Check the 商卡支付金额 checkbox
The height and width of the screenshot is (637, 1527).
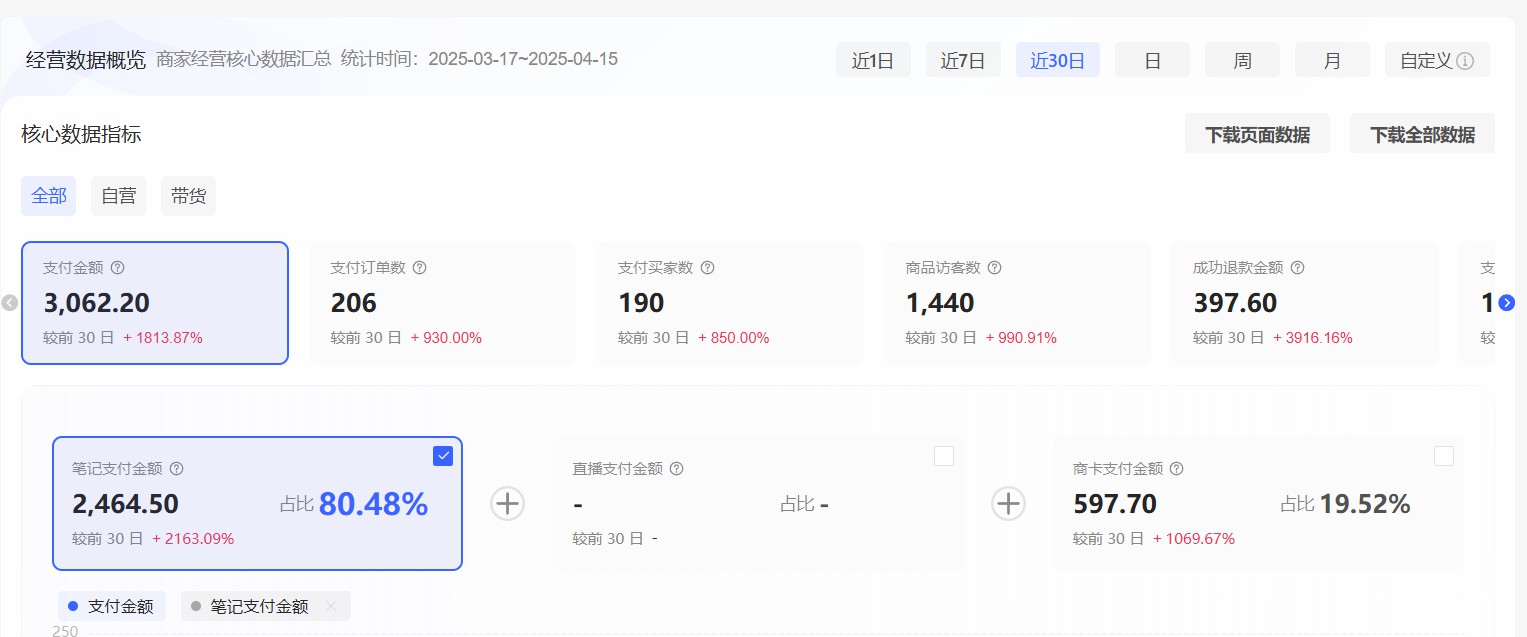pyautogui.click(x=1443, y=456)
